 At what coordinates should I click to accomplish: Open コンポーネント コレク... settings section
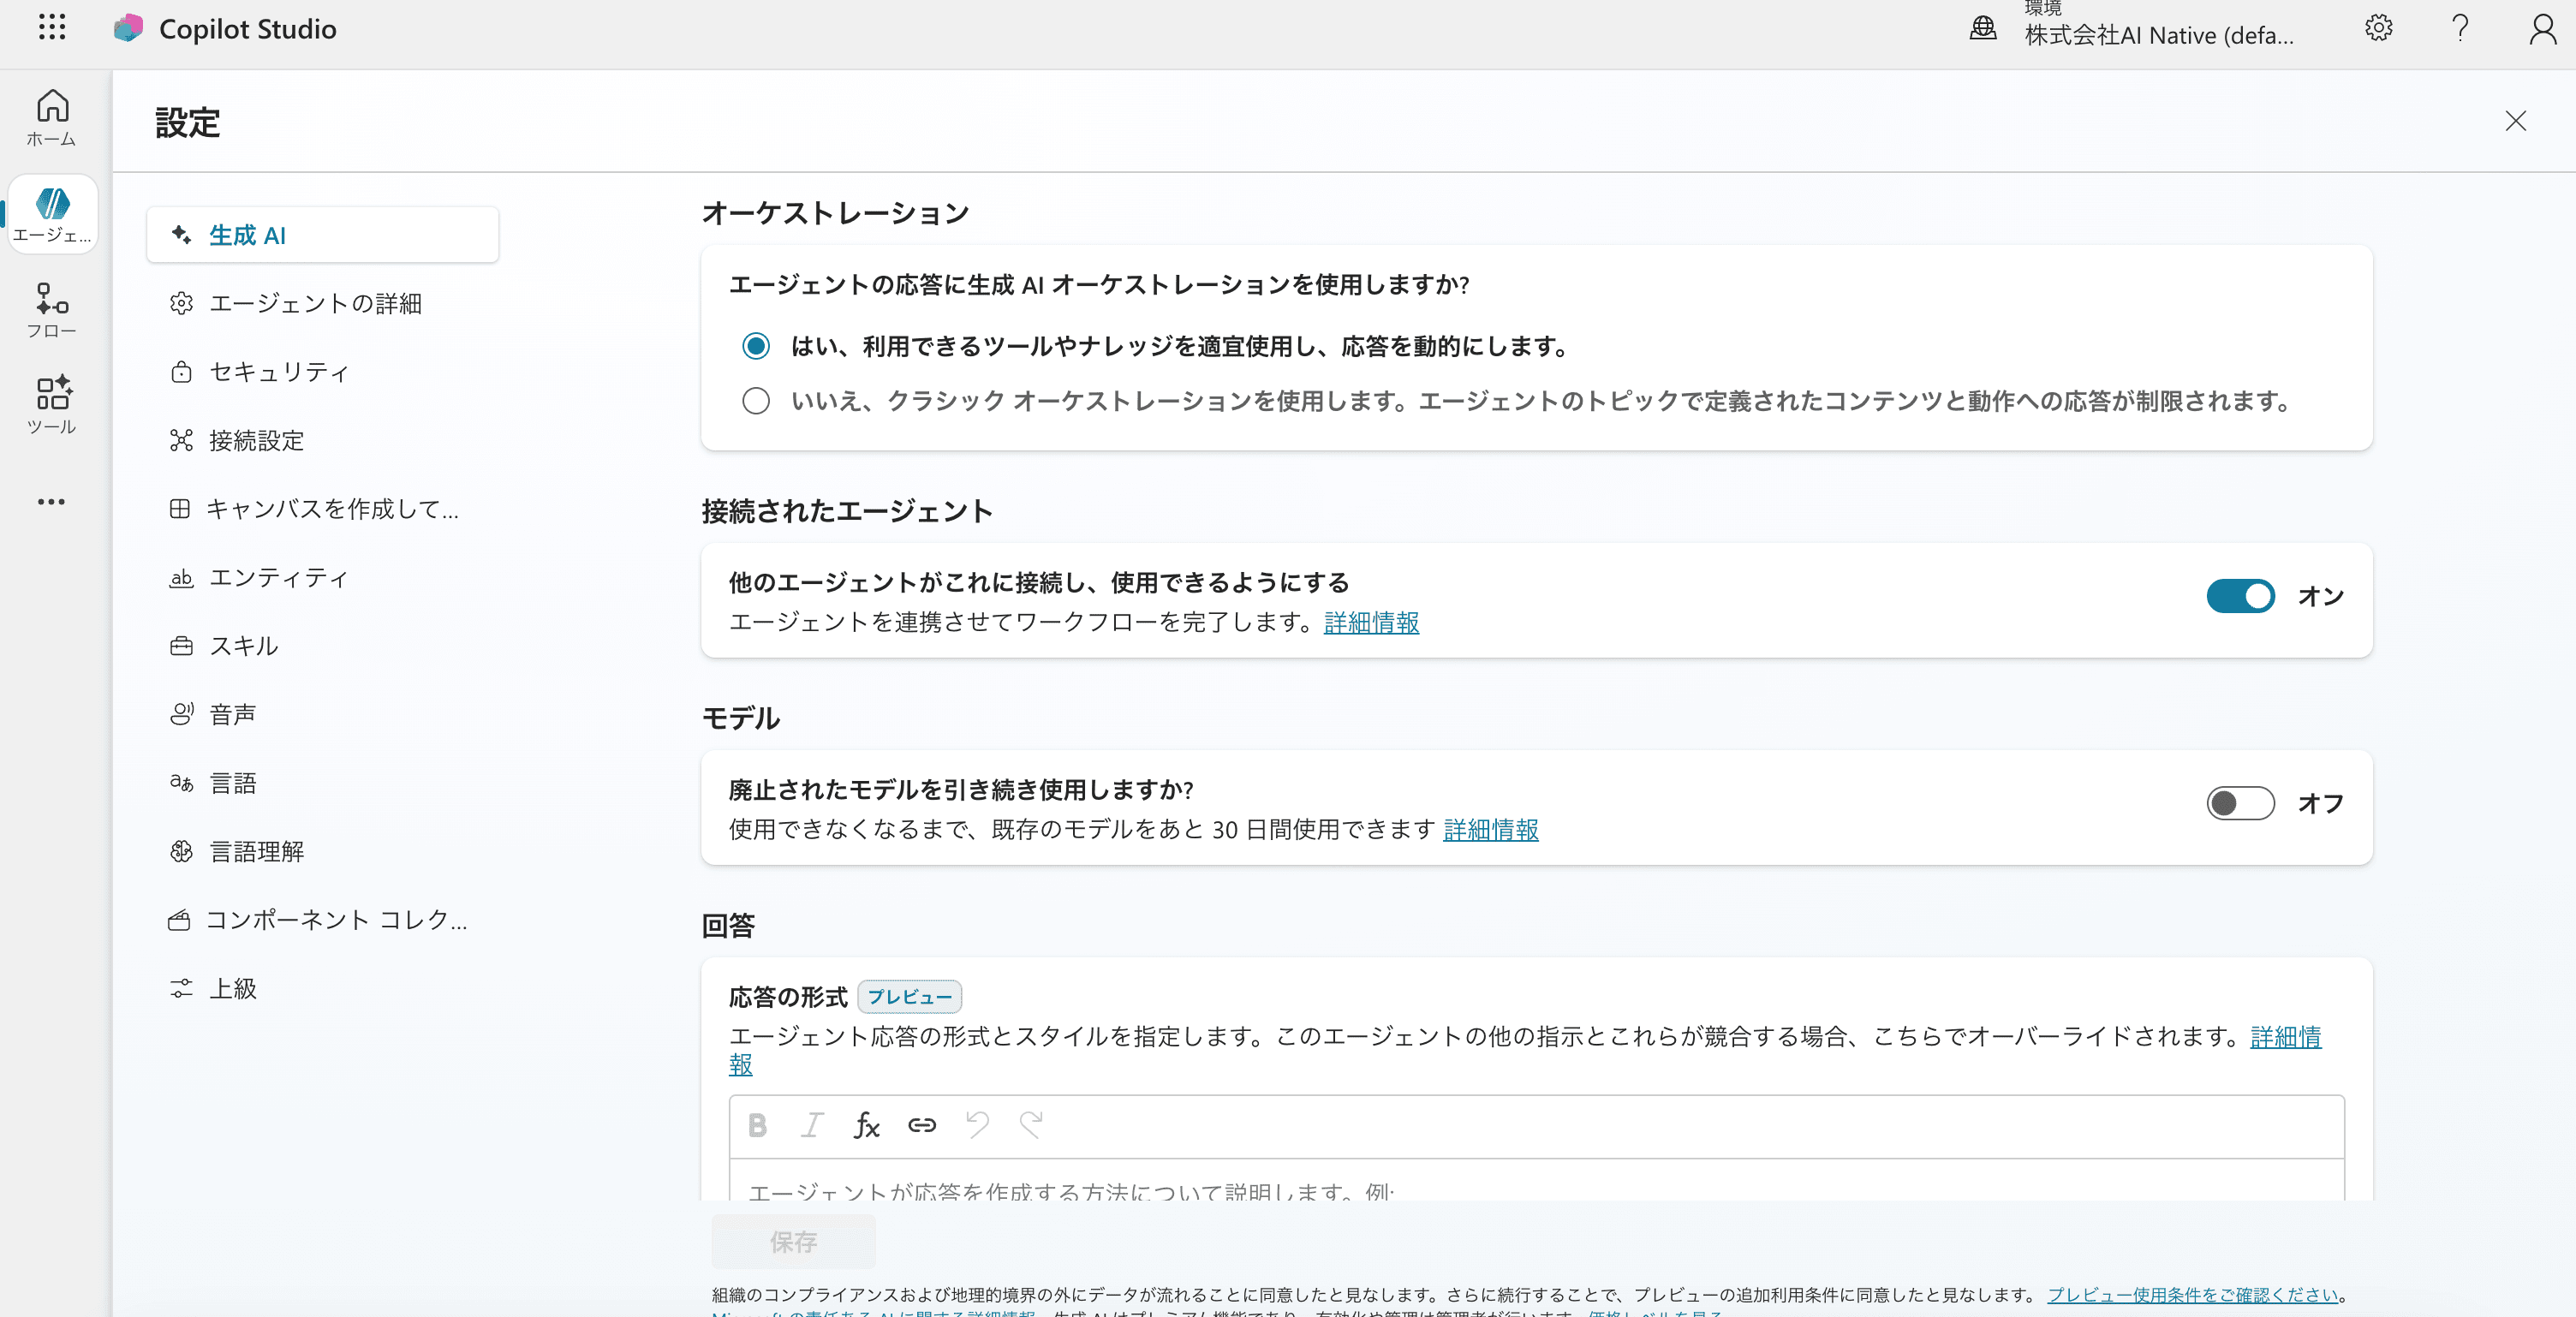(322, 920)
